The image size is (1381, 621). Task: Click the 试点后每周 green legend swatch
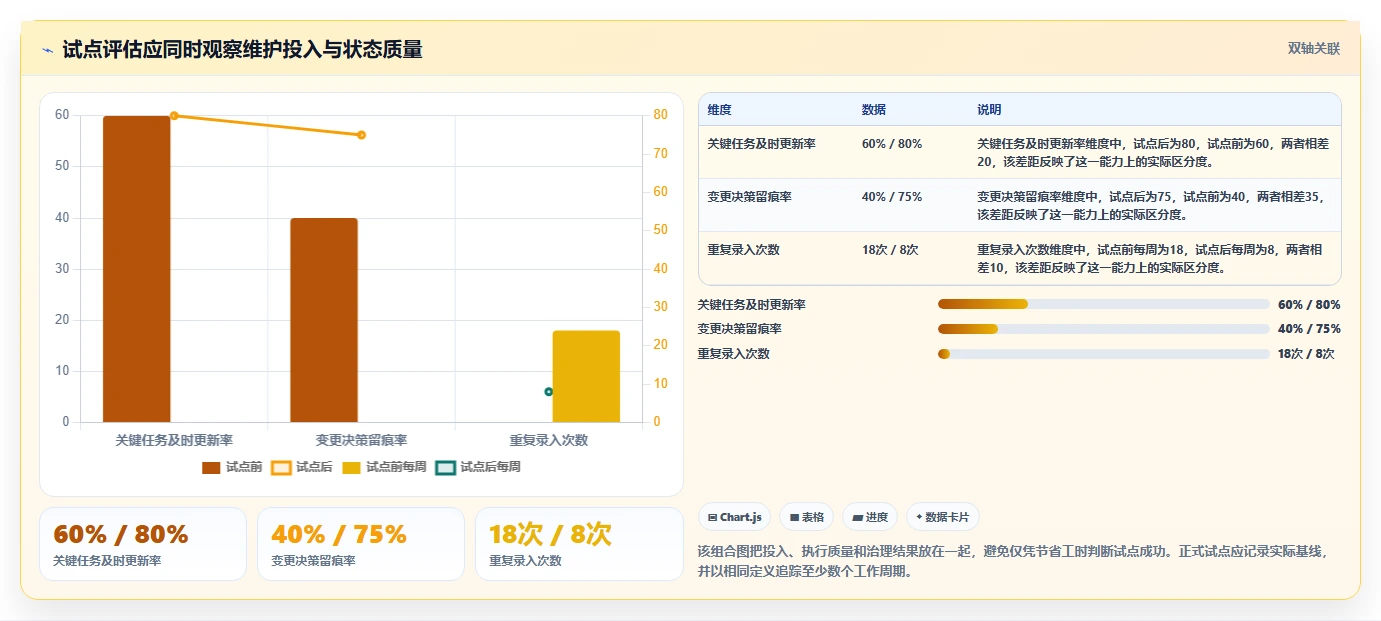445,467
